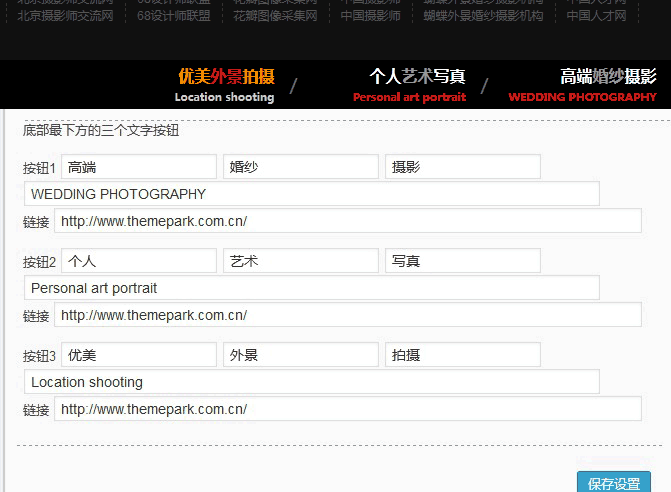Click the 优美外景拍摄 Location shooting banner link
Viewport: 671px width, 492px height.
click(x=225, y=85)
